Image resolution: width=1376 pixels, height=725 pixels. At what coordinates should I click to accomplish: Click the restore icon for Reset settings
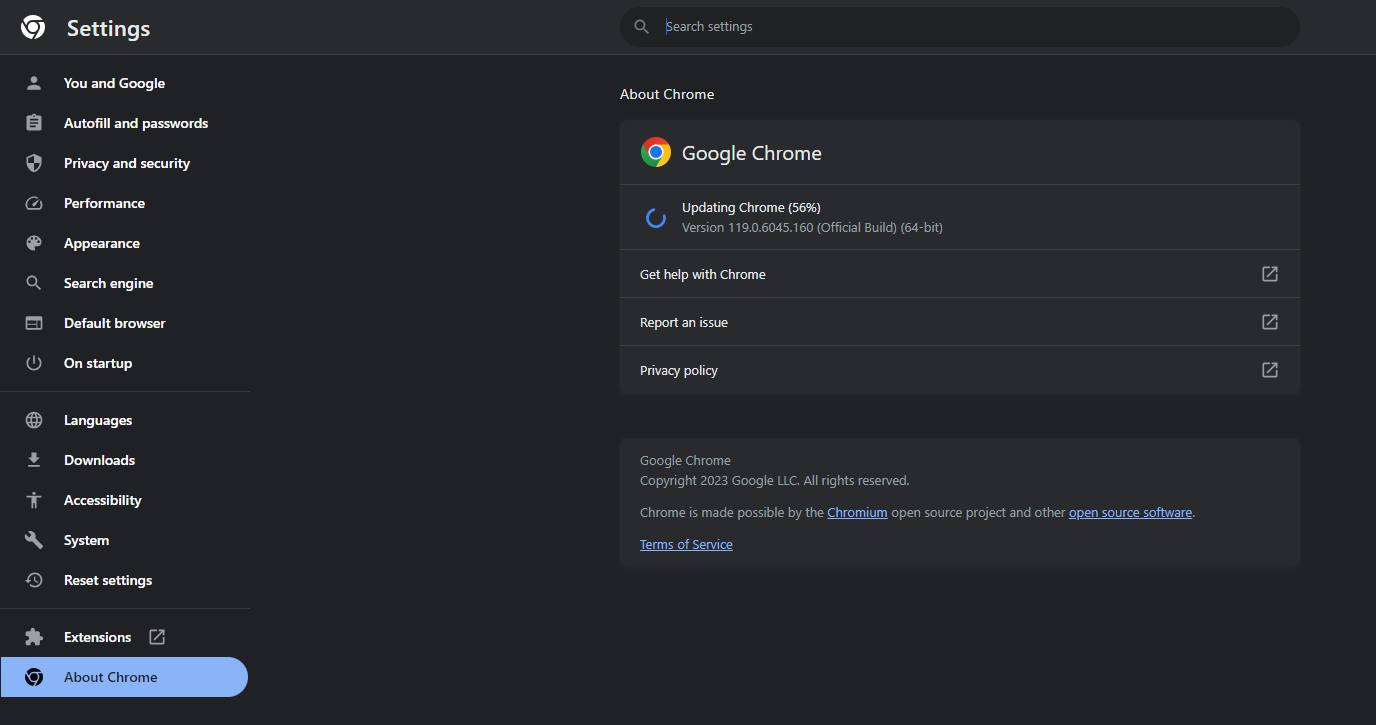pyautogui.click(x=34, y=580)
